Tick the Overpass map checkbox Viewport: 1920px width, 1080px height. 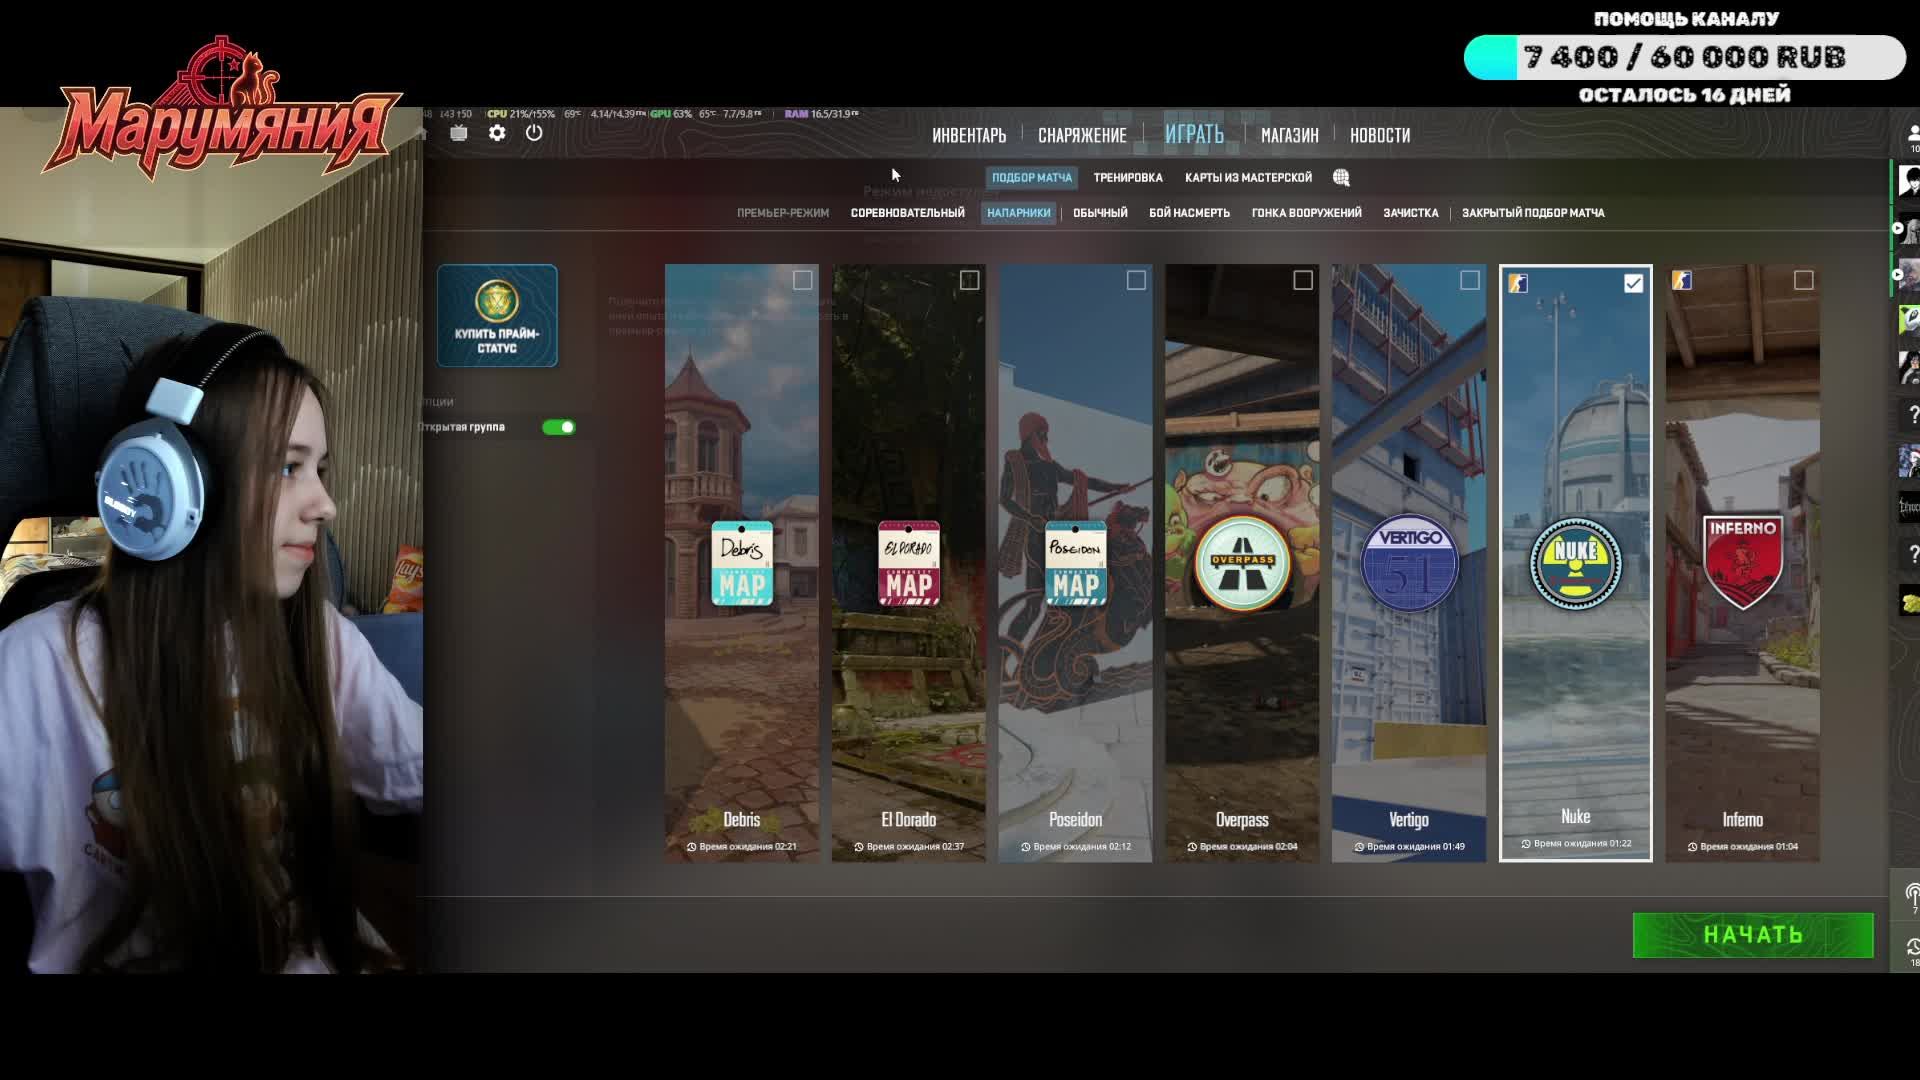pyautogui.click(x=1303, y=280)
